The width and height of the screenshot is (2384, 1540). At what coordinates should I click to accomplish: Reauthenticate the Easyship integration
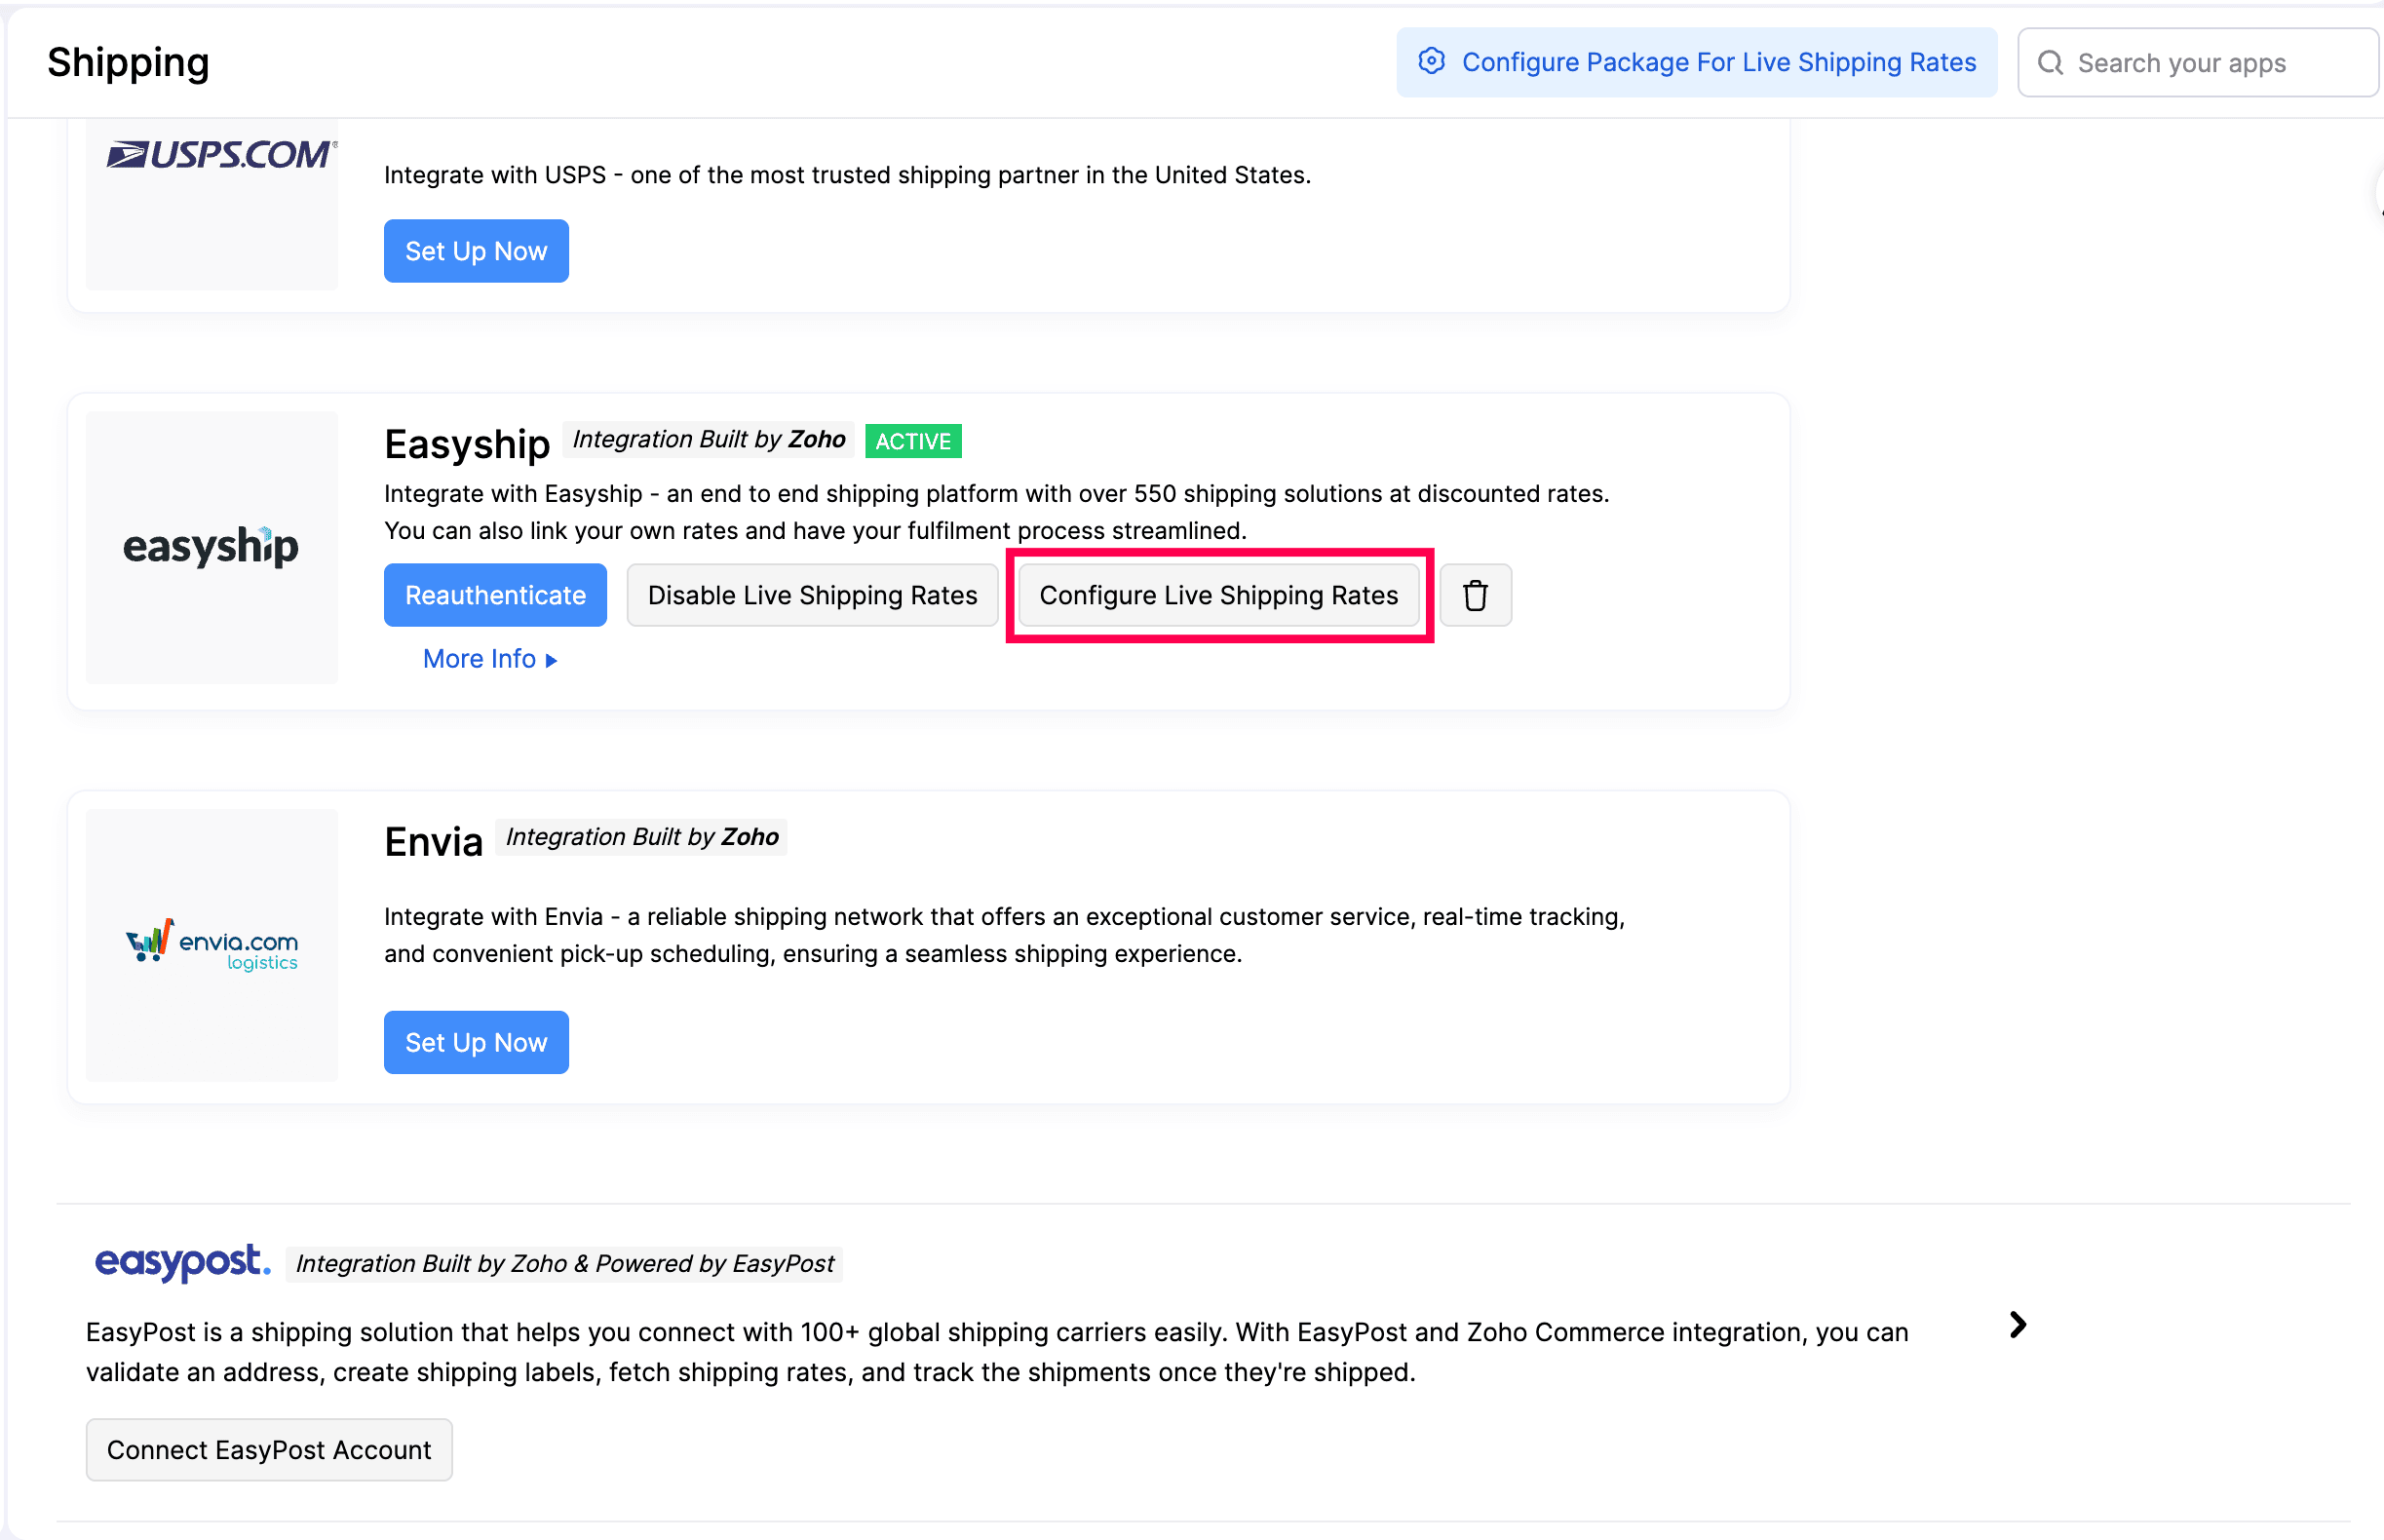495,595
